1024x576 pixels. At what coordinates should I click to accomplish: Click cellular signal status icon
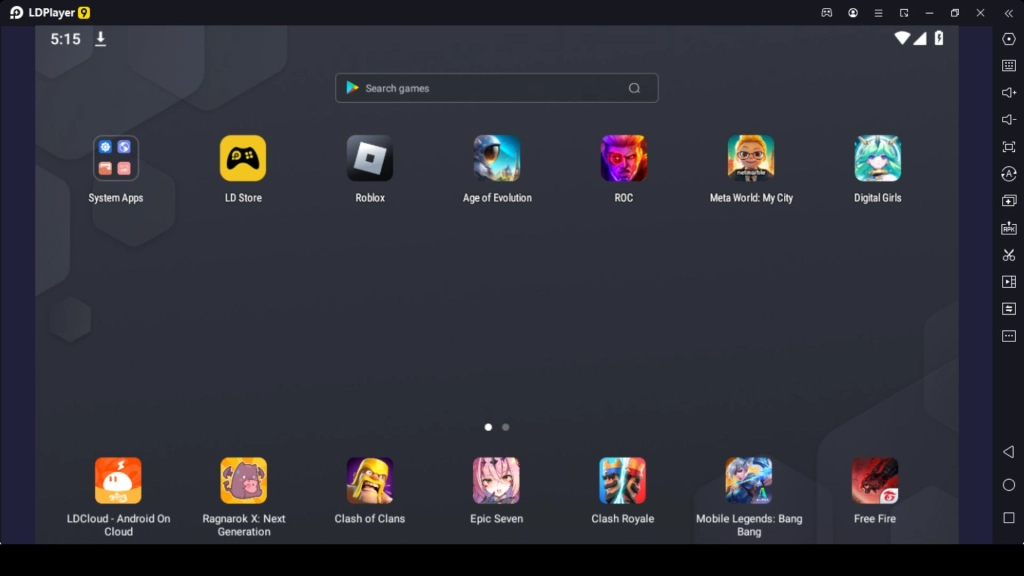(920, 39)
